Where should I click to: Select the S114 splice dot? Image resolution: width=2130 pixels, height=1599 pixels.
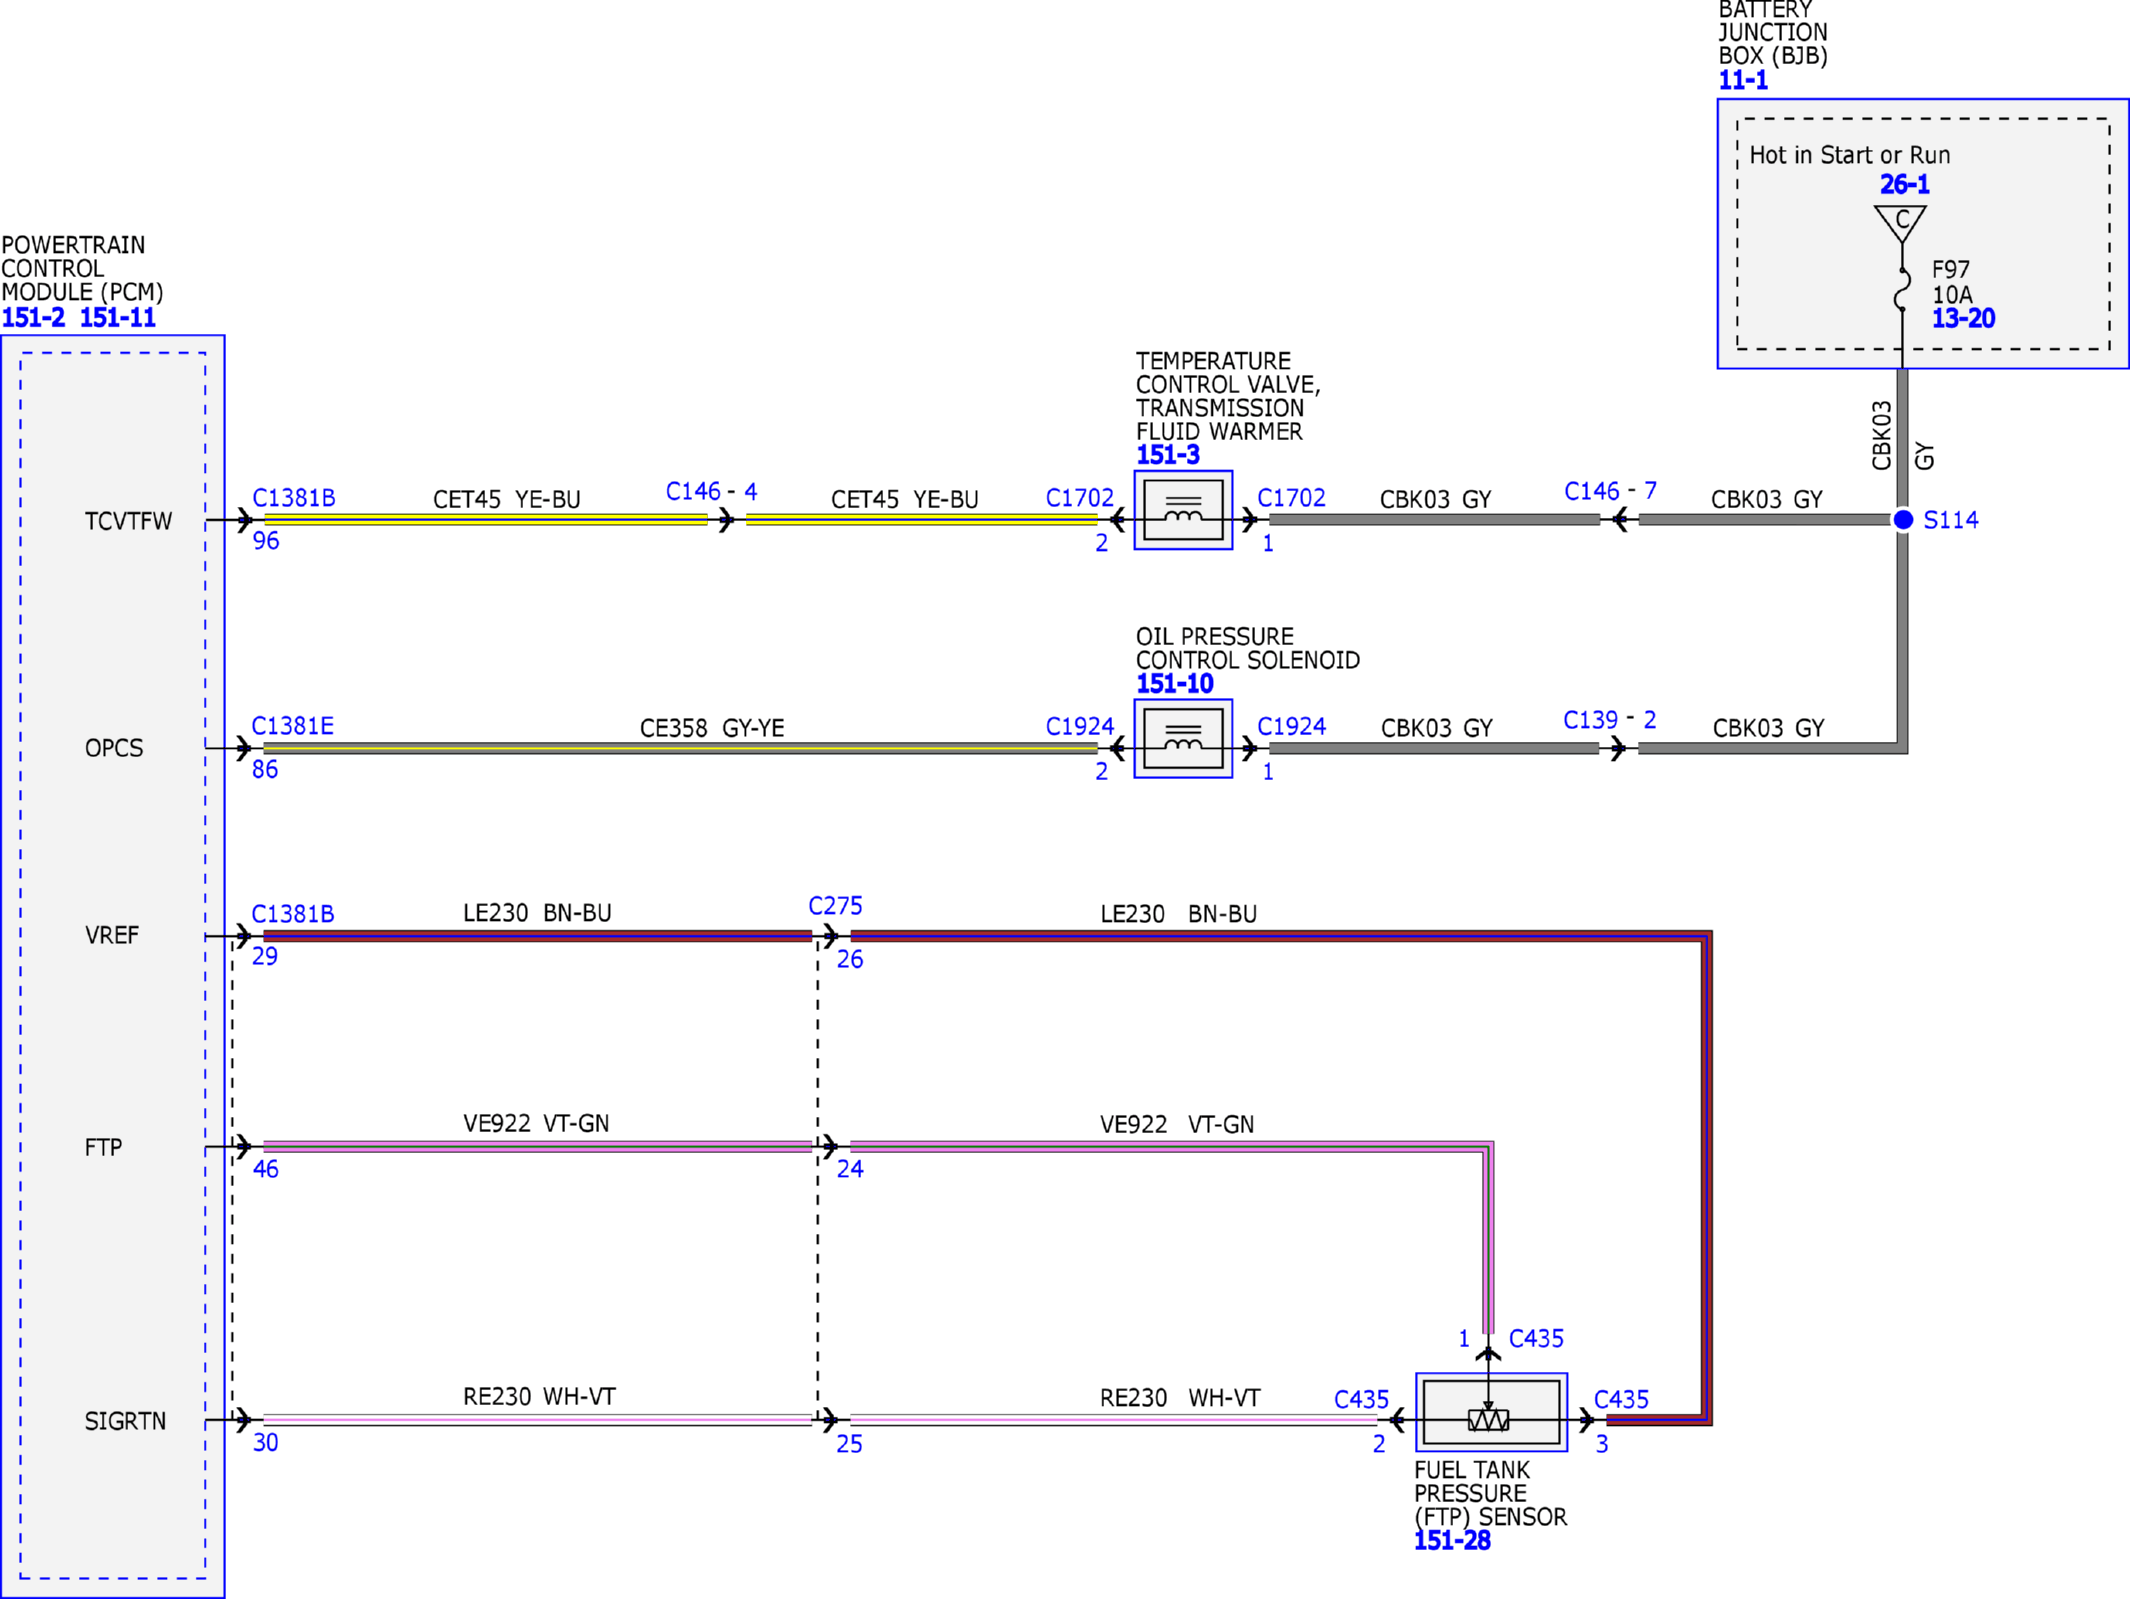(1903, 520)
